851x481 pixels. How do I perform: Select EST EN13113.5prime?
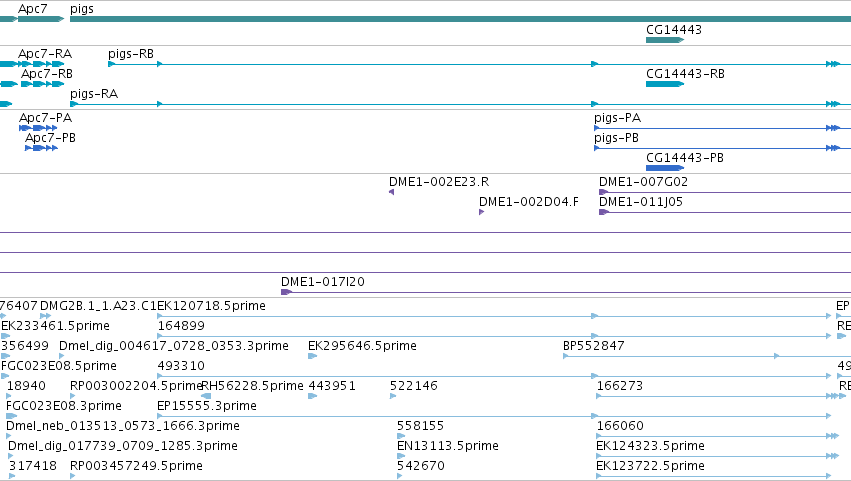(448, 446)
